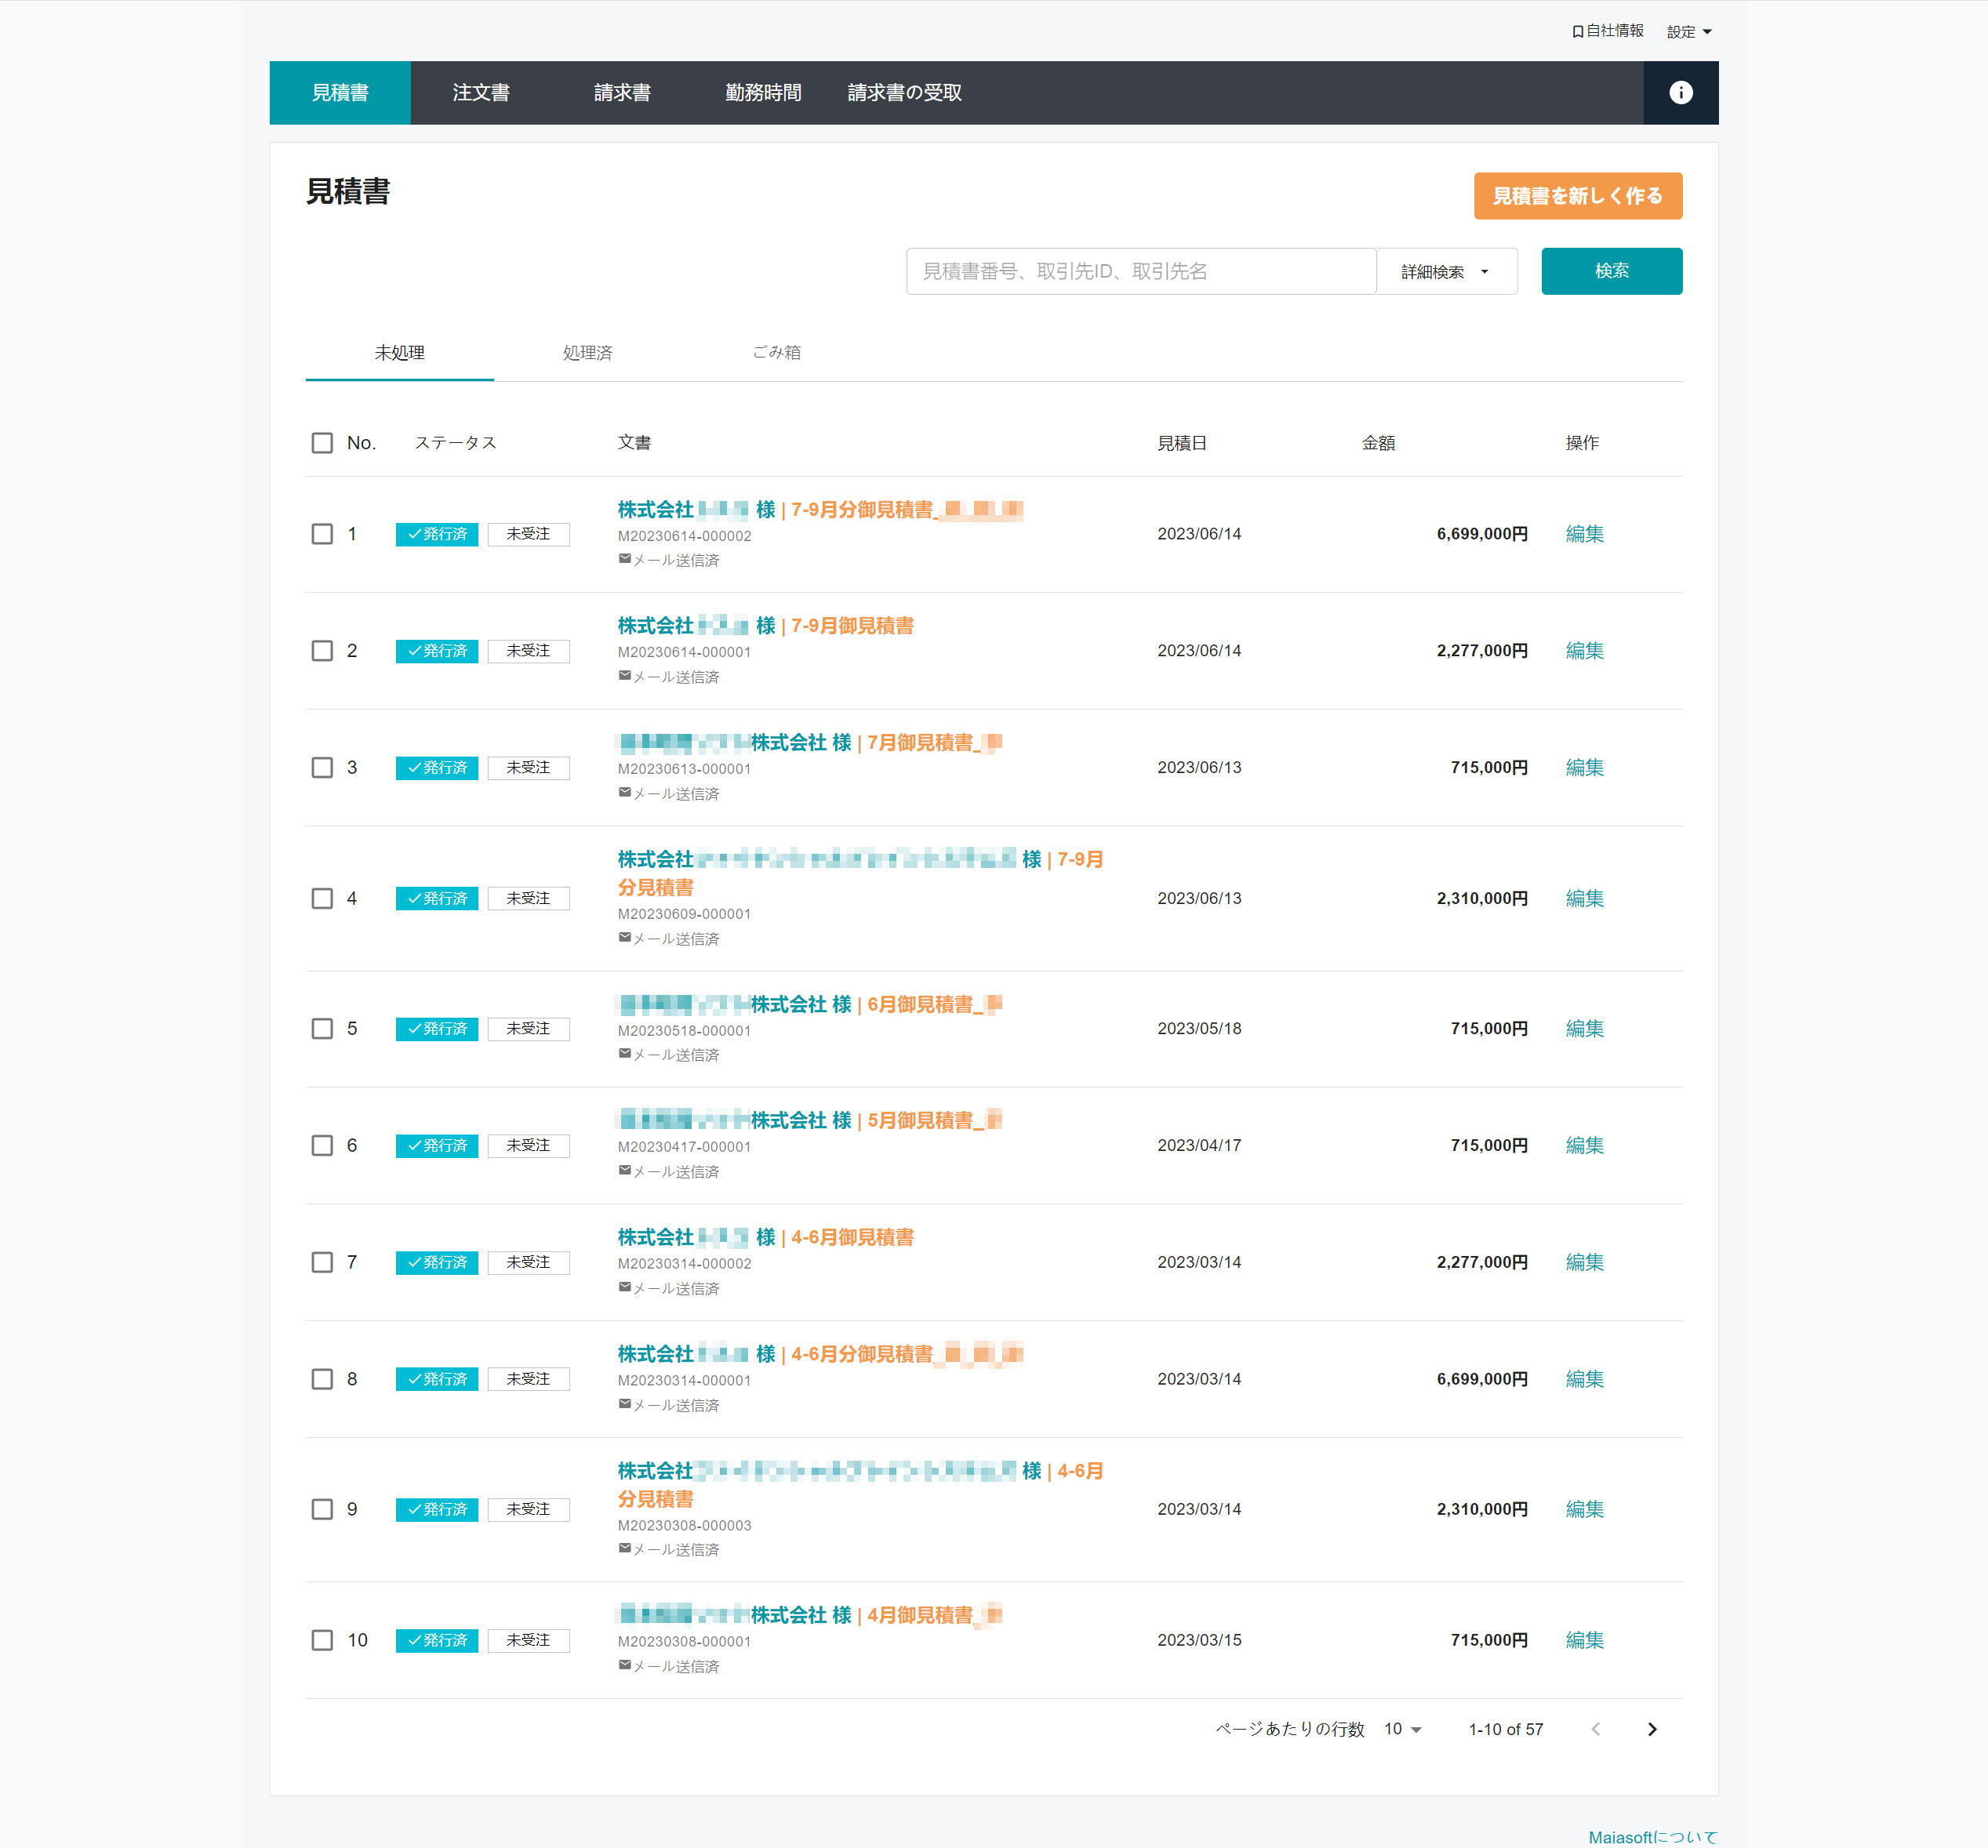Open the 7-9月御見積書 document title in row 2
Viewport: 1988px width, 1848px height.
coord(852,626)
